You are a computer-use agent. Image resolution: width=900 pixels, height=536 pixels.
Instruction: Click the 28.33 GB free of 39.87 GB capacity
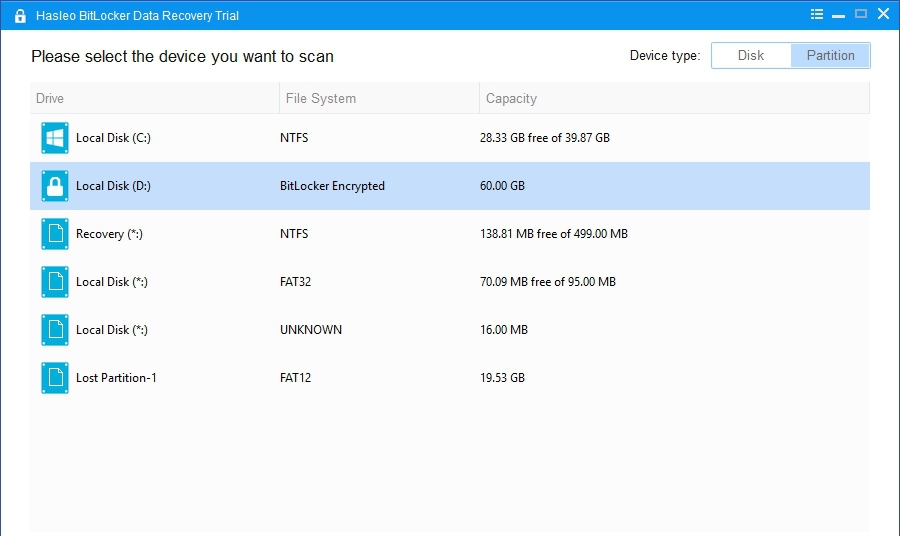tap(545, 138)
